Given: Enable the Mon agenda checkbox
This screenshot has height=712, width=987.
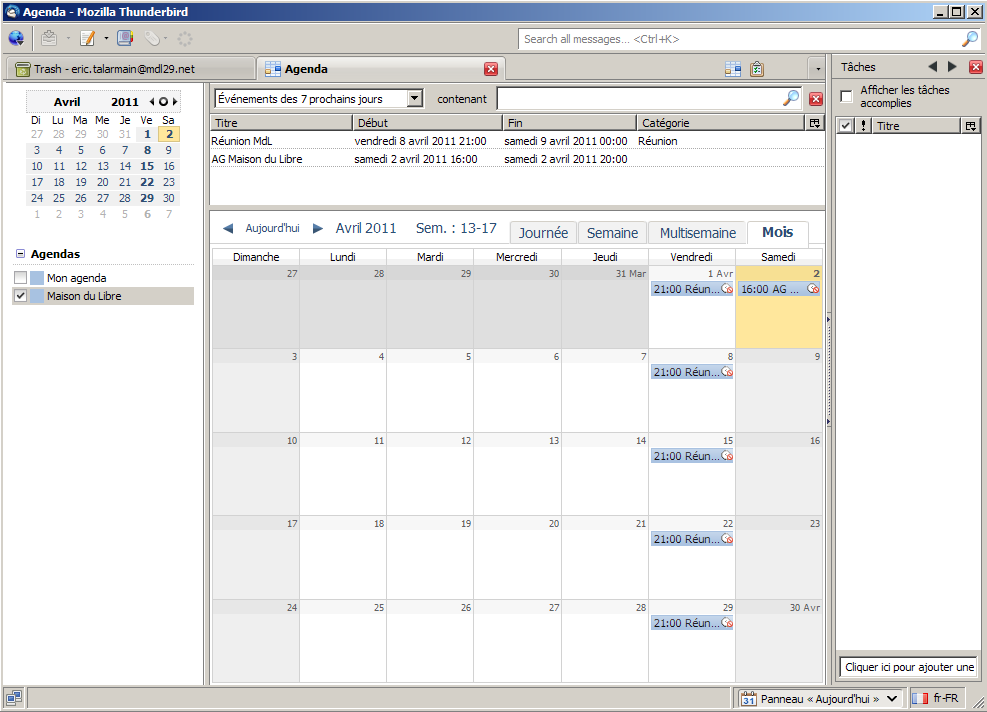Looking at the screenshot, I should 21,278.
